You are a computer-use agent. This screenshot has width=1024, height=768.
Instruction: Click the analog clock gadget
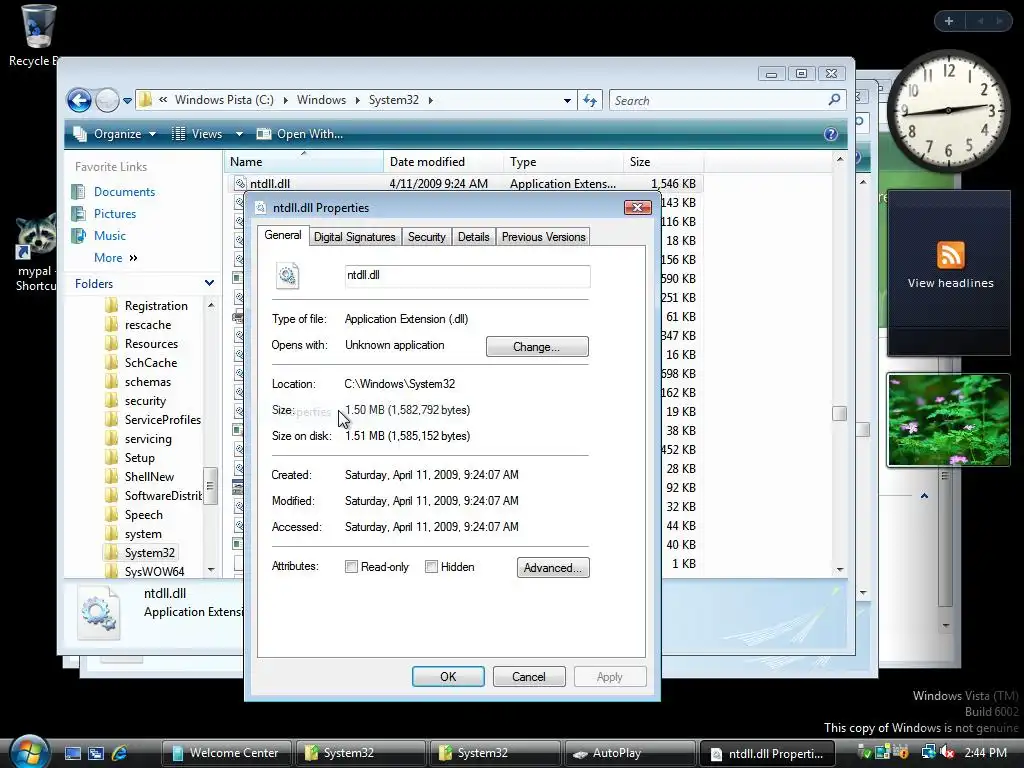pyautogui.click(x=948, y=111)
